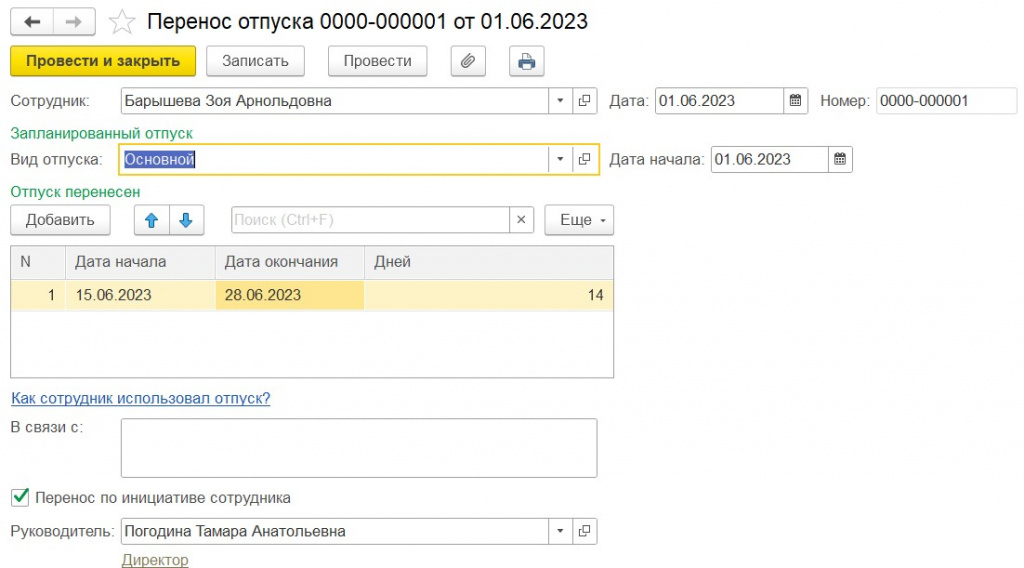
Task: Add document to favorites with star icon
Action: [121, 22]
